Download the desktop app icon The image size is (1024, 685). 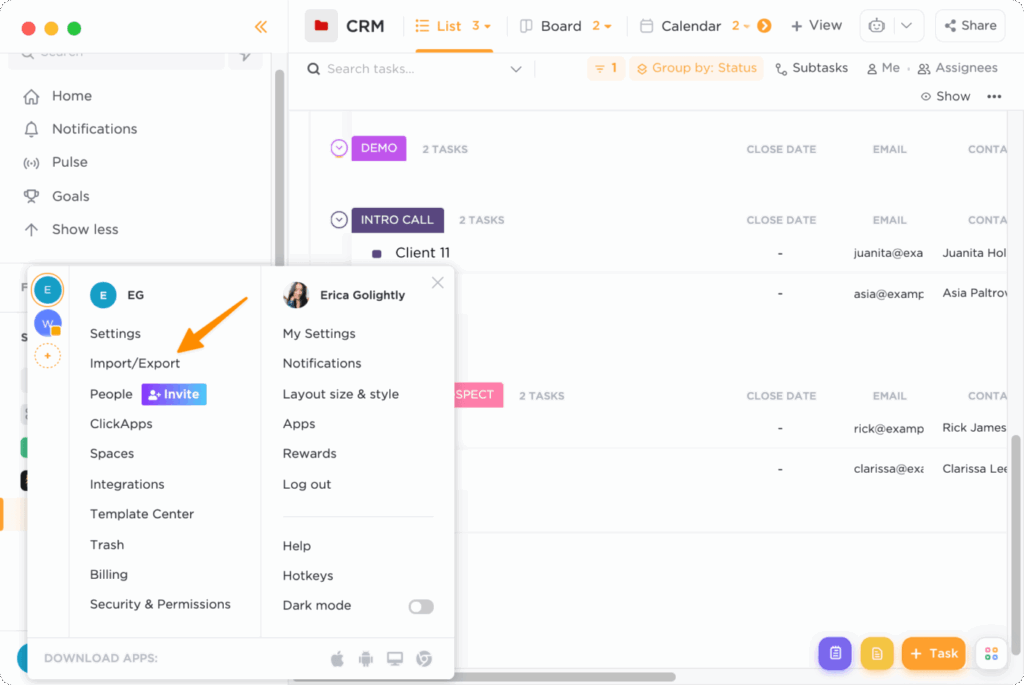(x=394, y=659)
